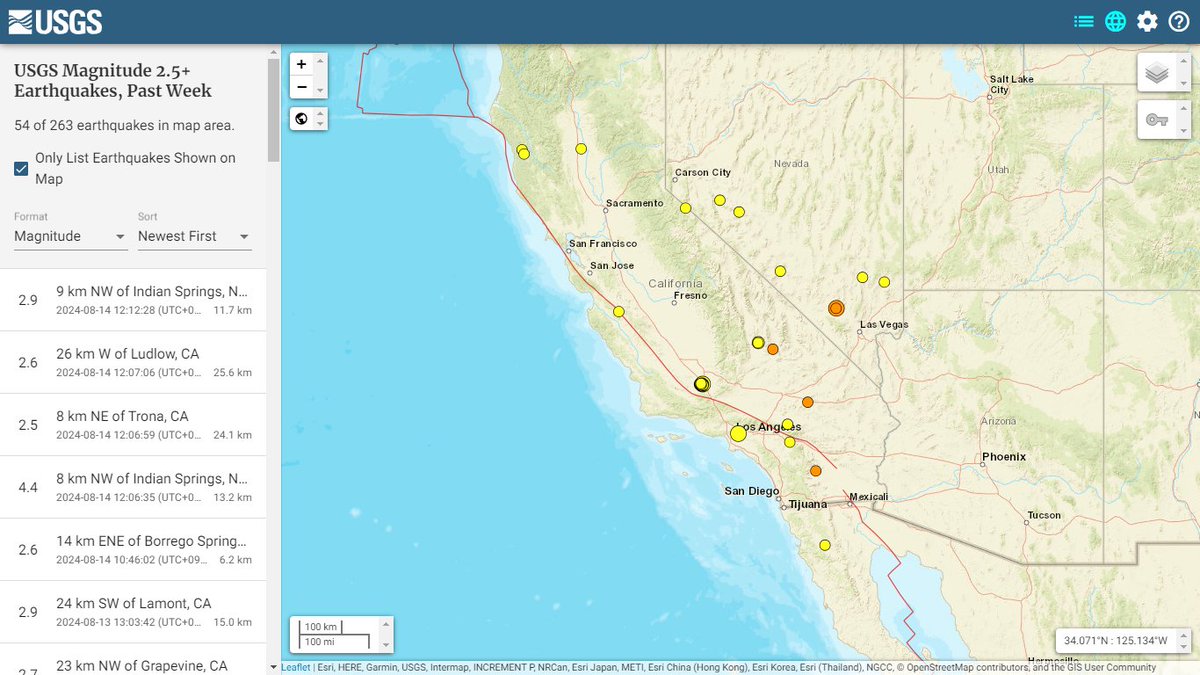This screenshot has width=1200, height=675.
Task: Select orange marker north of Mexicali
Action: (816, 470)
